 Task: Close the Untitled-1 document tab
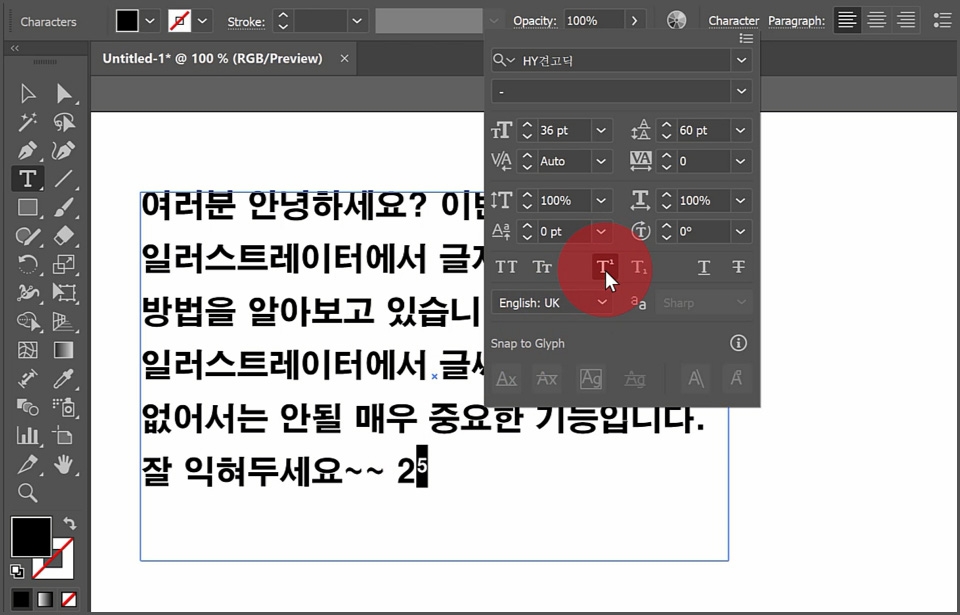pos(345,58)
